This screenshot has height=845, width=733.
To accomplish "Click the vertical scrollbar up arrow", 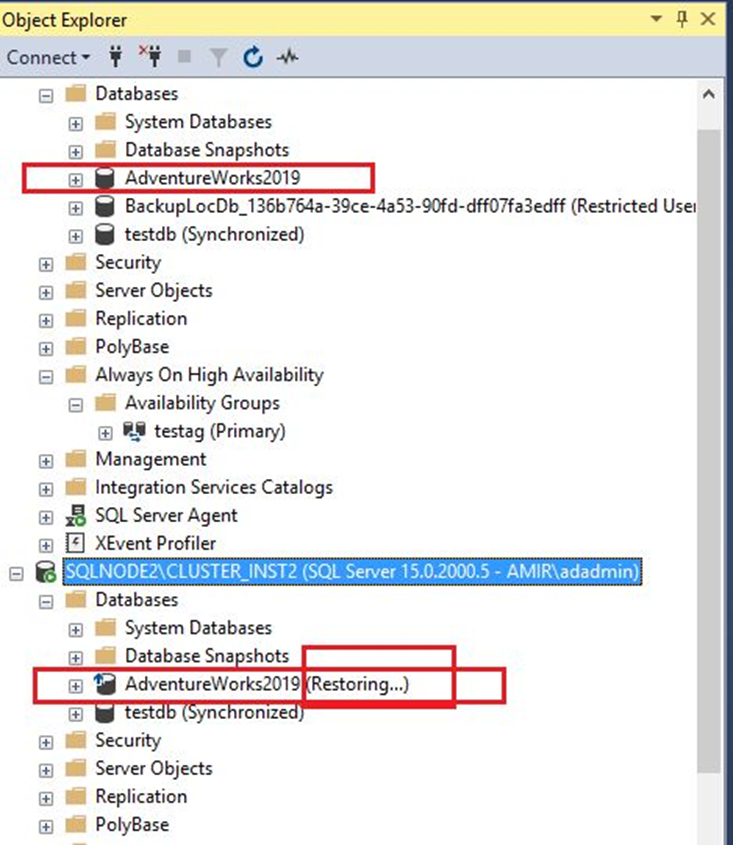I will (708, 94).
